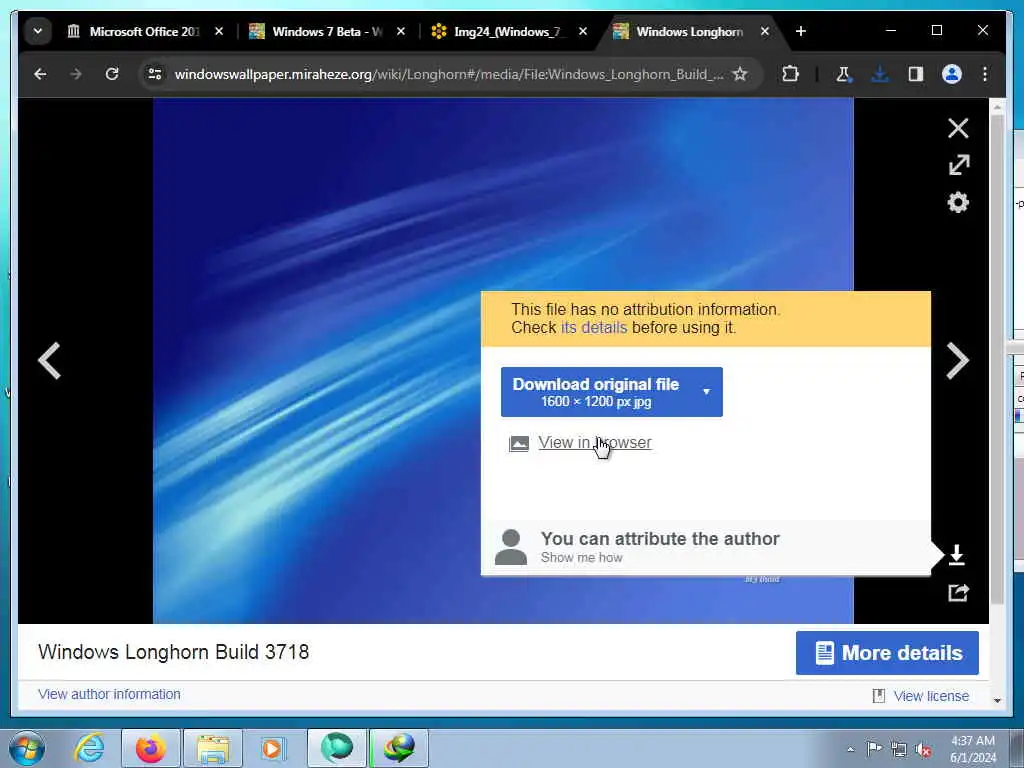The image size is (1024, 768).
Task: Click 'Show me how' attribution text
Action: (x=581, y=558)
